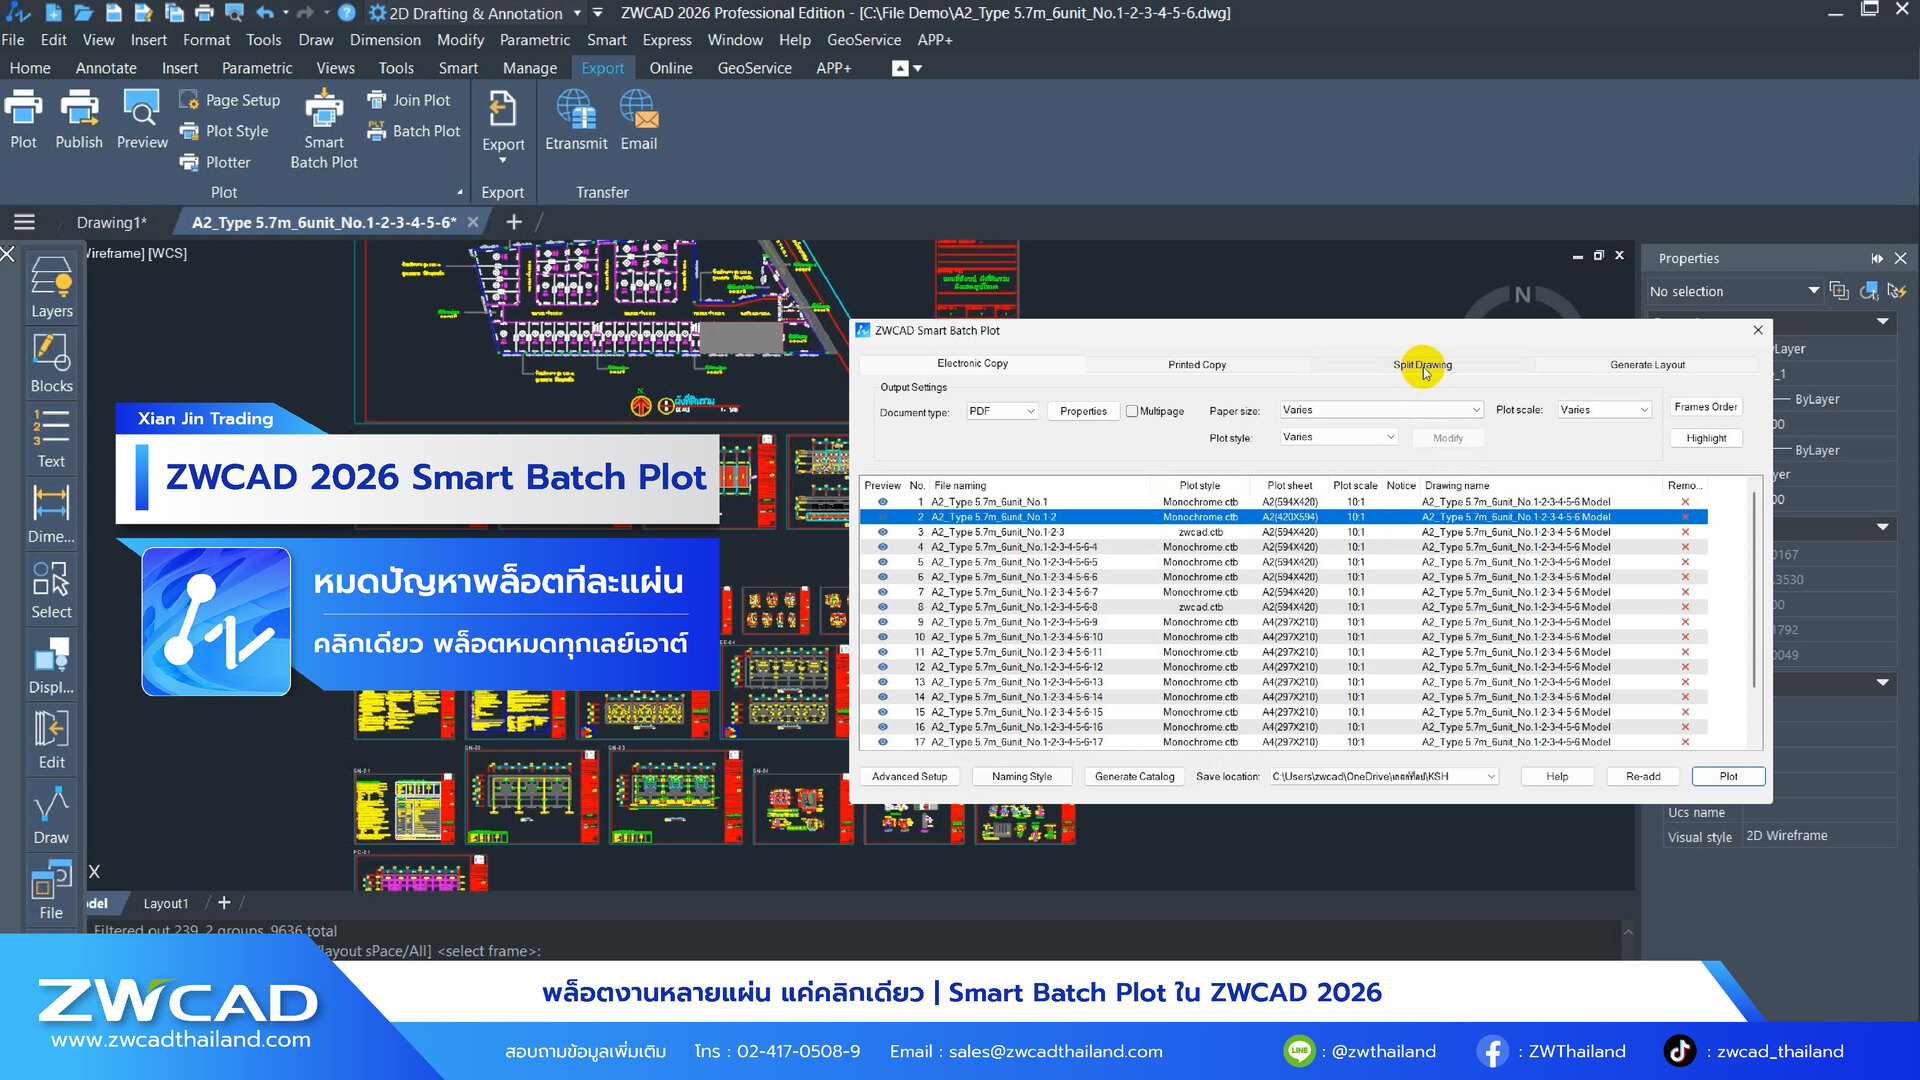The height and width of the screenshot is (1080, 1920).
Task: Open the Display tool in the sidebar
Action: click(x=52, y=663)
